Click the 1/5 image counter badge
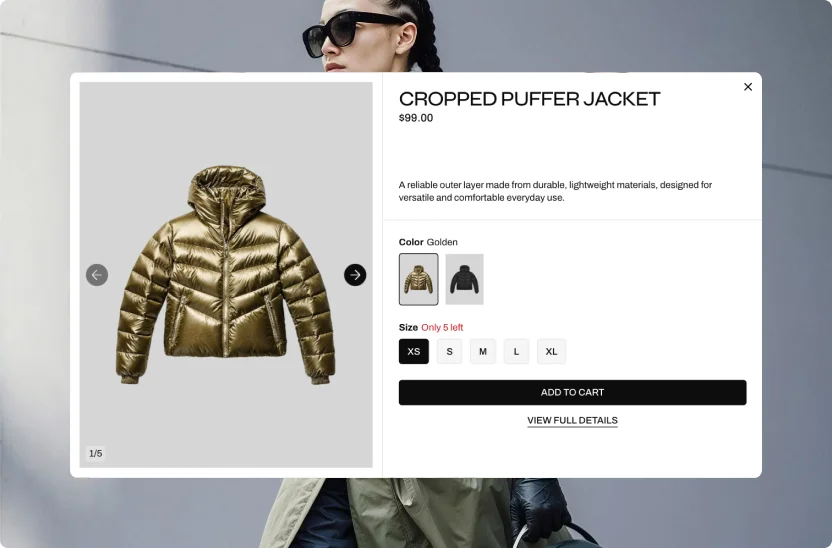The width and height of the screenshot is (832, 548). point(96,454)
